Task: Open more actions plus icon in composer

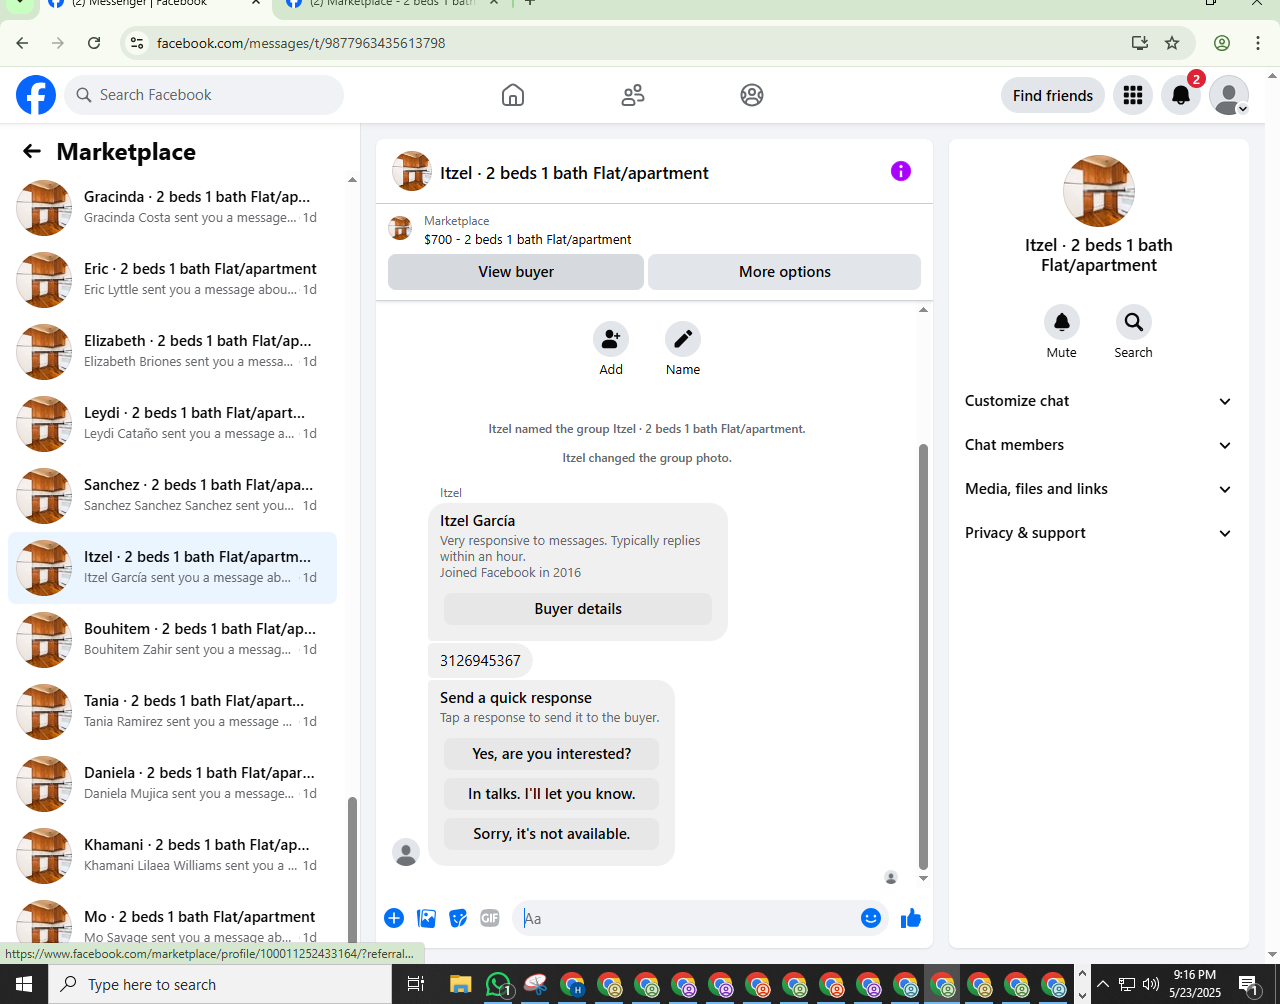Action: point(394,918)
